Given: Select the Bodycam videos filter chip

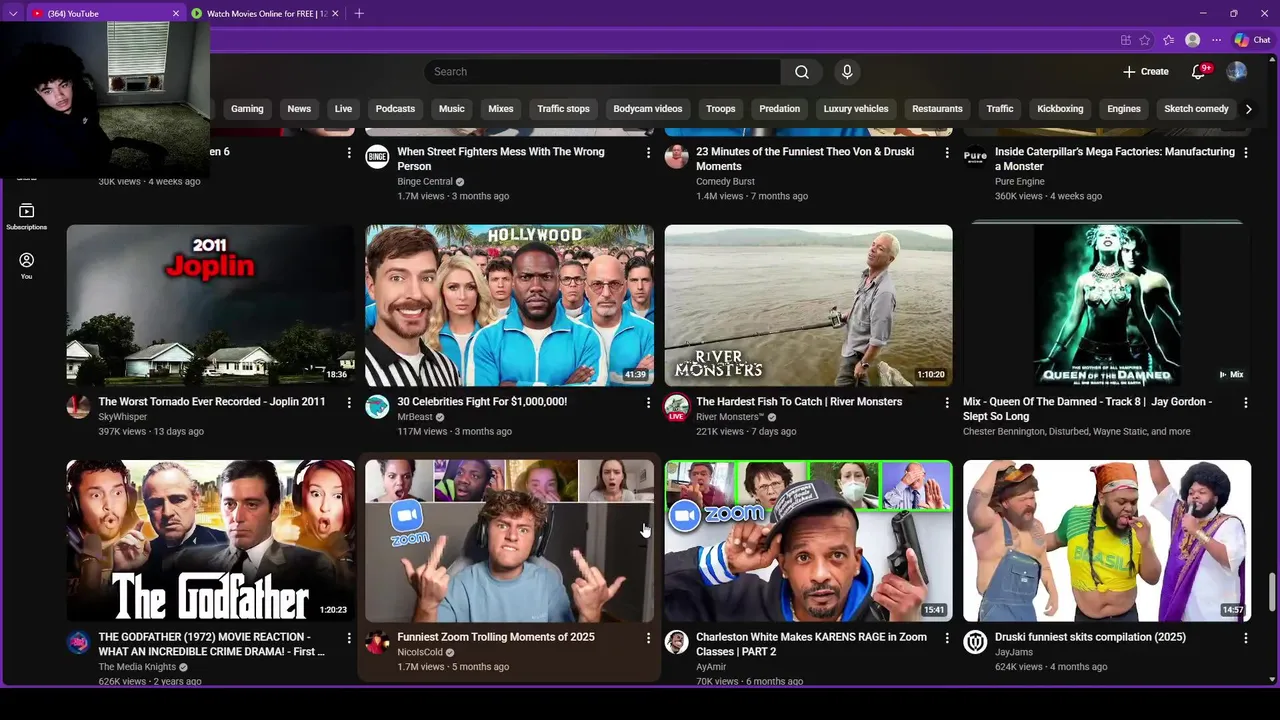Looking at the screenshot, I should tap(648, 109).
